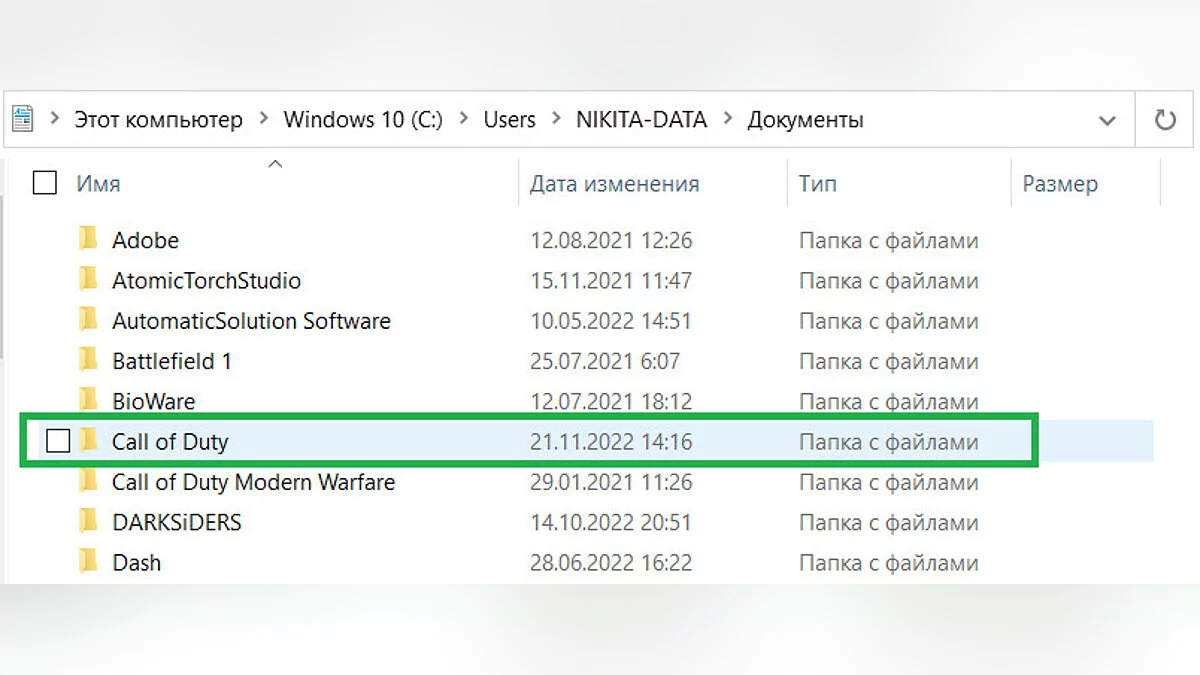Check the Call of Duty row checkbox
The image size is (1200, 675).
coord(58,441)
